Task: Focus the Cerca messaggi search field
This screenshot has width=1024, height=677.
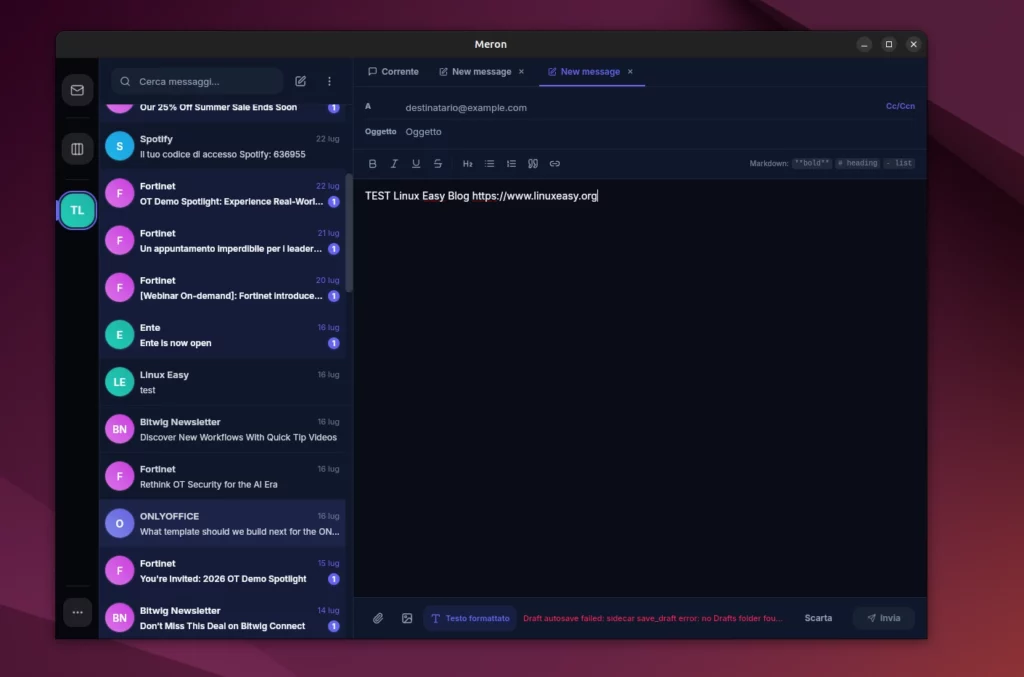Action: (197, 82)
